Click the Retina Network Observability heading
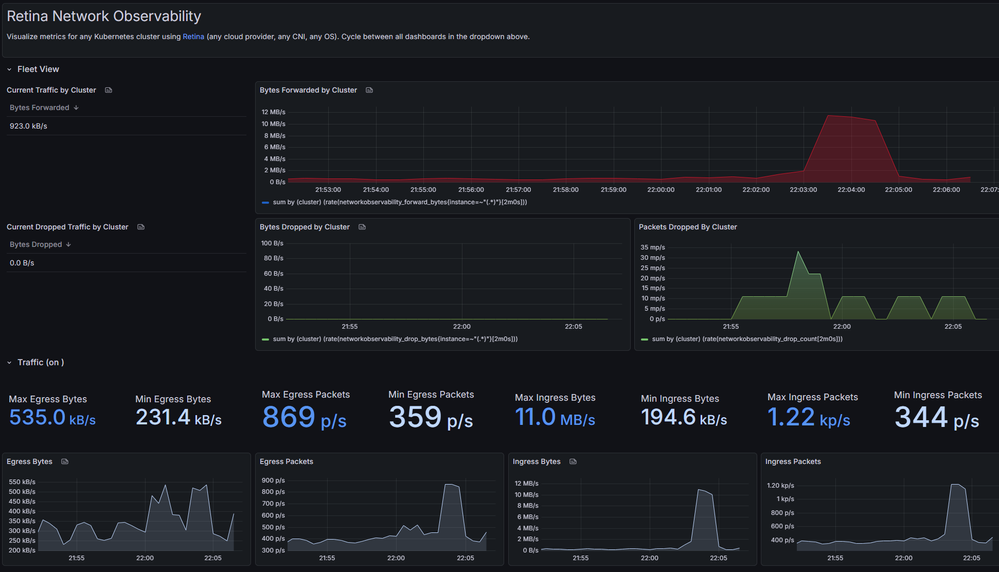This screenshot has height=572, width=999. (x=104, y=17)
